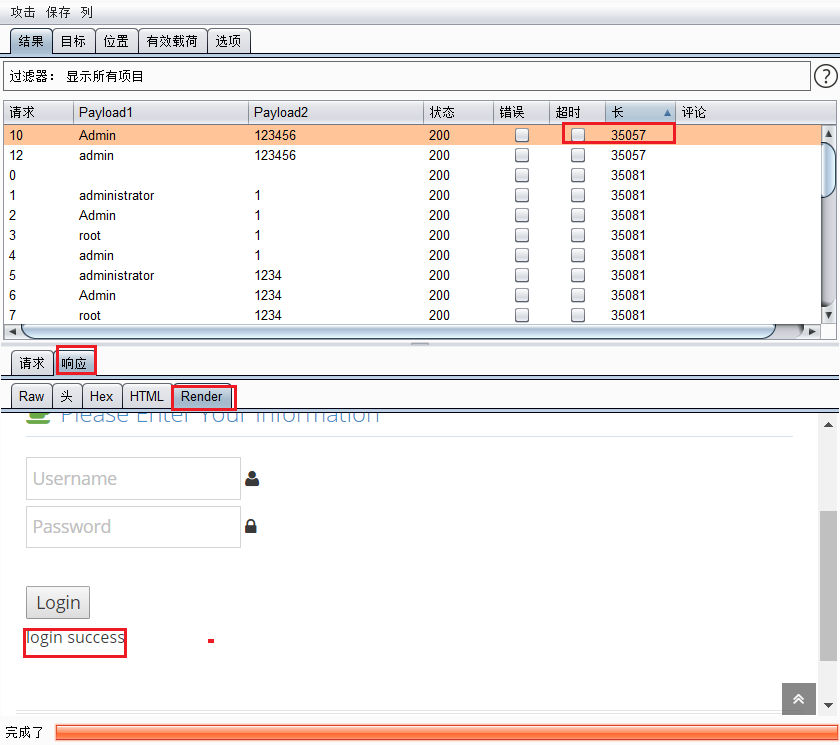Select the Render view tab
This screenshot has width=840, height=745.
click(201, 396)
